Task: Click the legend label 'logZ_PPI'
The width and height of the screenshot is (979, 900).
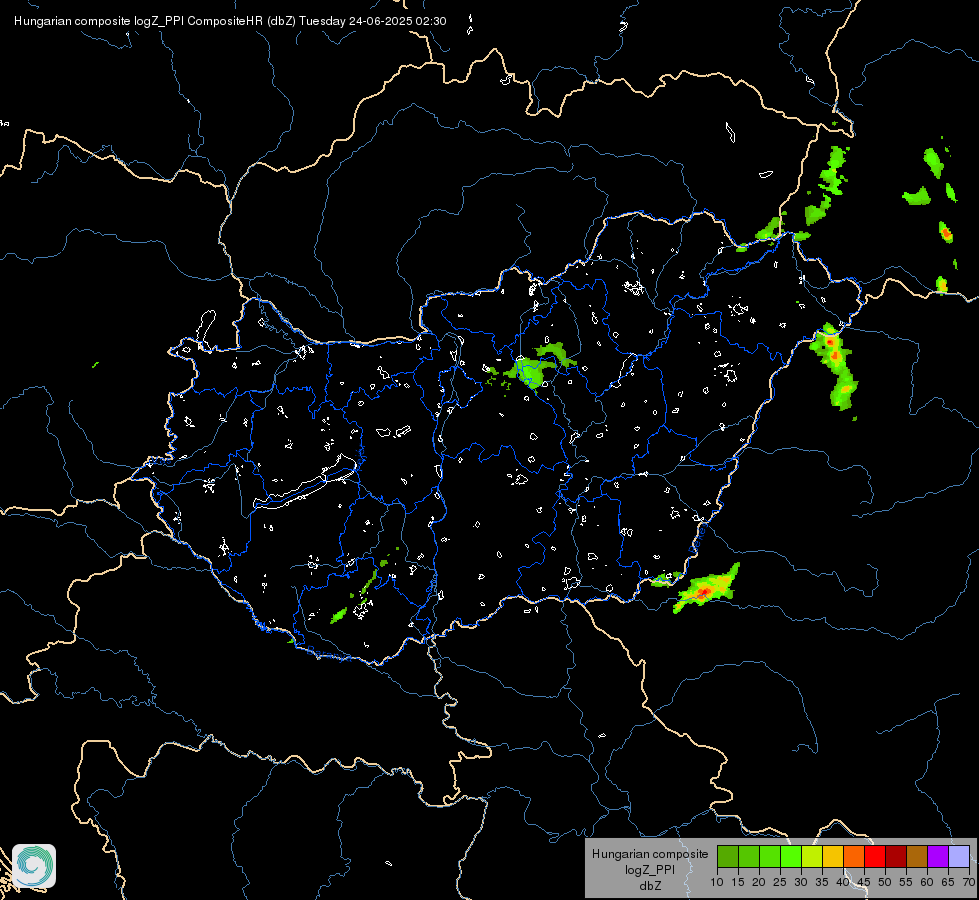Action: click(650, 870)
